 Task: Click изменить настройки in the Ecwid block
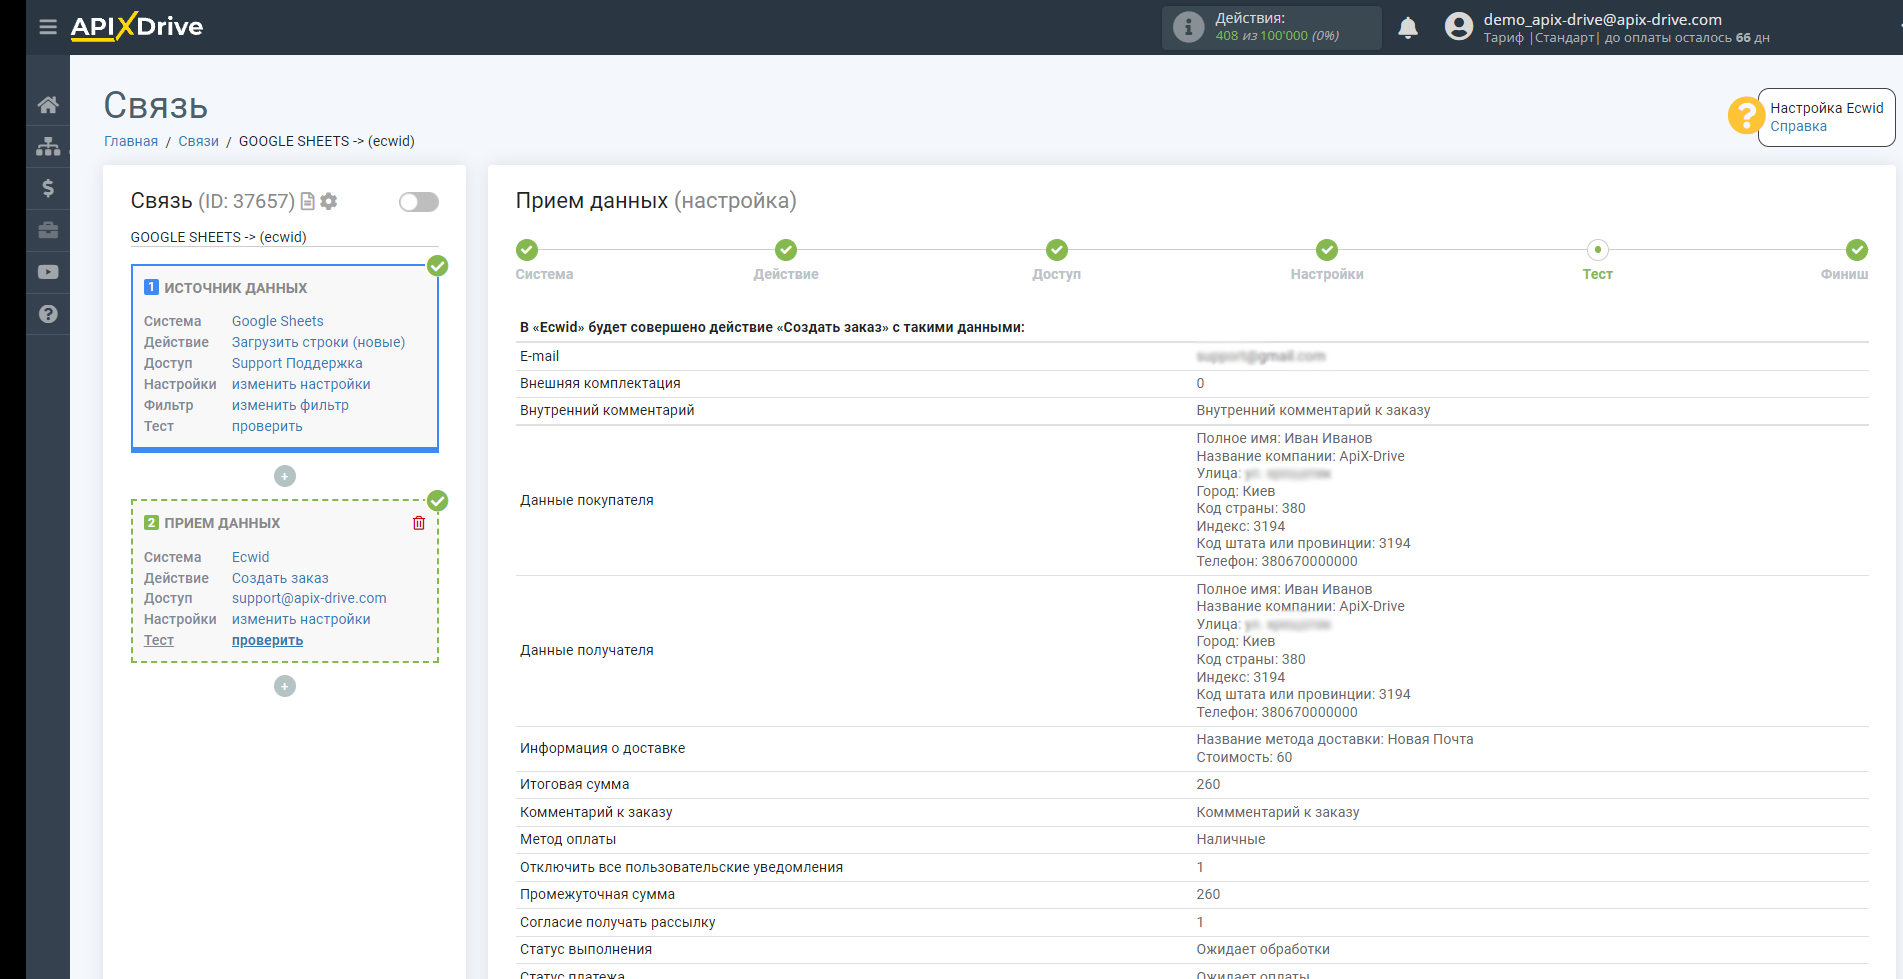(301, 619)
